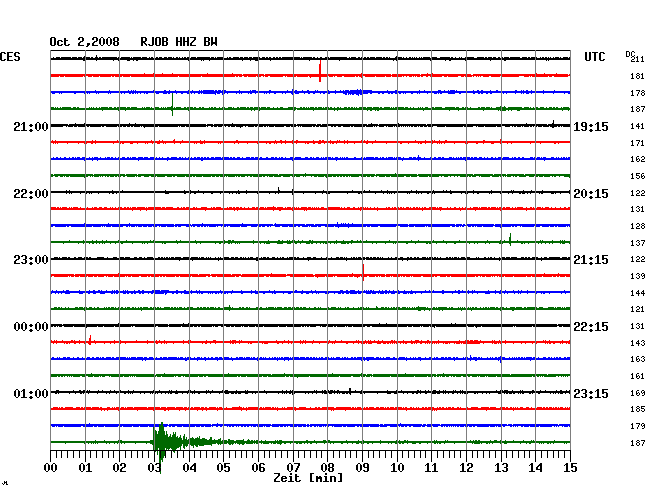
Task: Select DC value "185"
Action: coord(638,409)
